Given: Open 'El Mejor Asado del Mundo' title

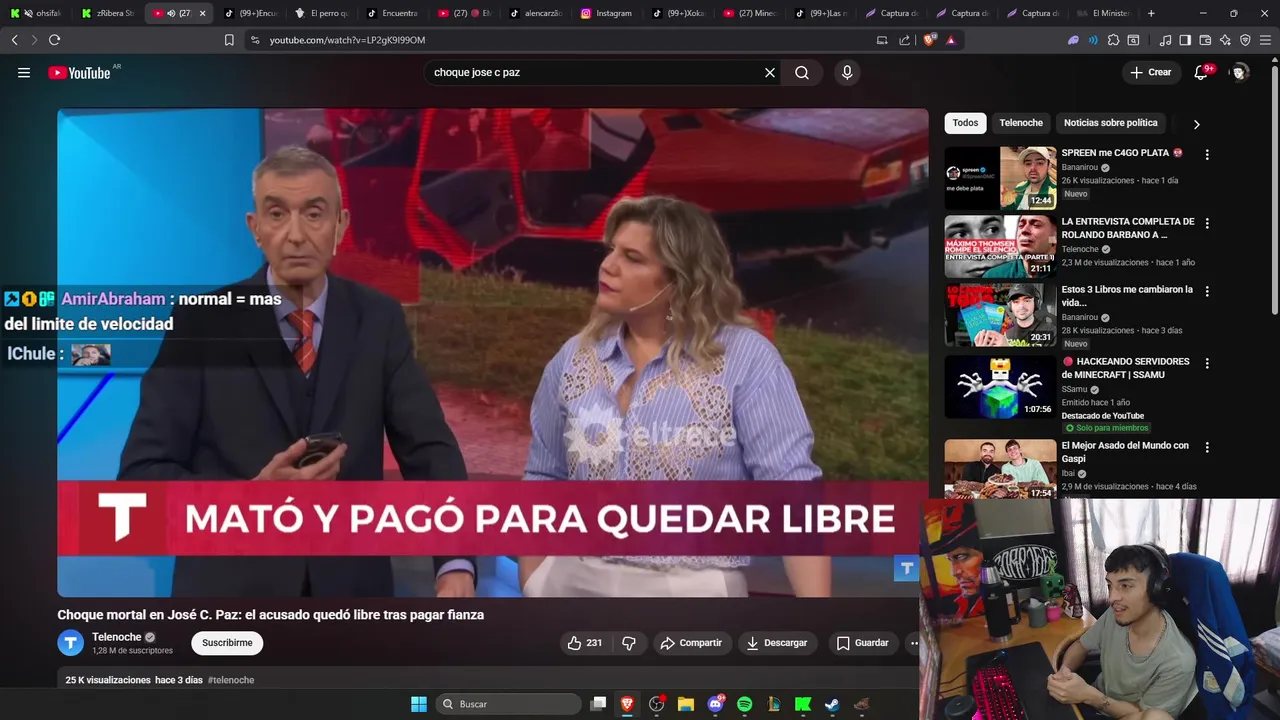Looking at the screenshot, I should 1125,452.
